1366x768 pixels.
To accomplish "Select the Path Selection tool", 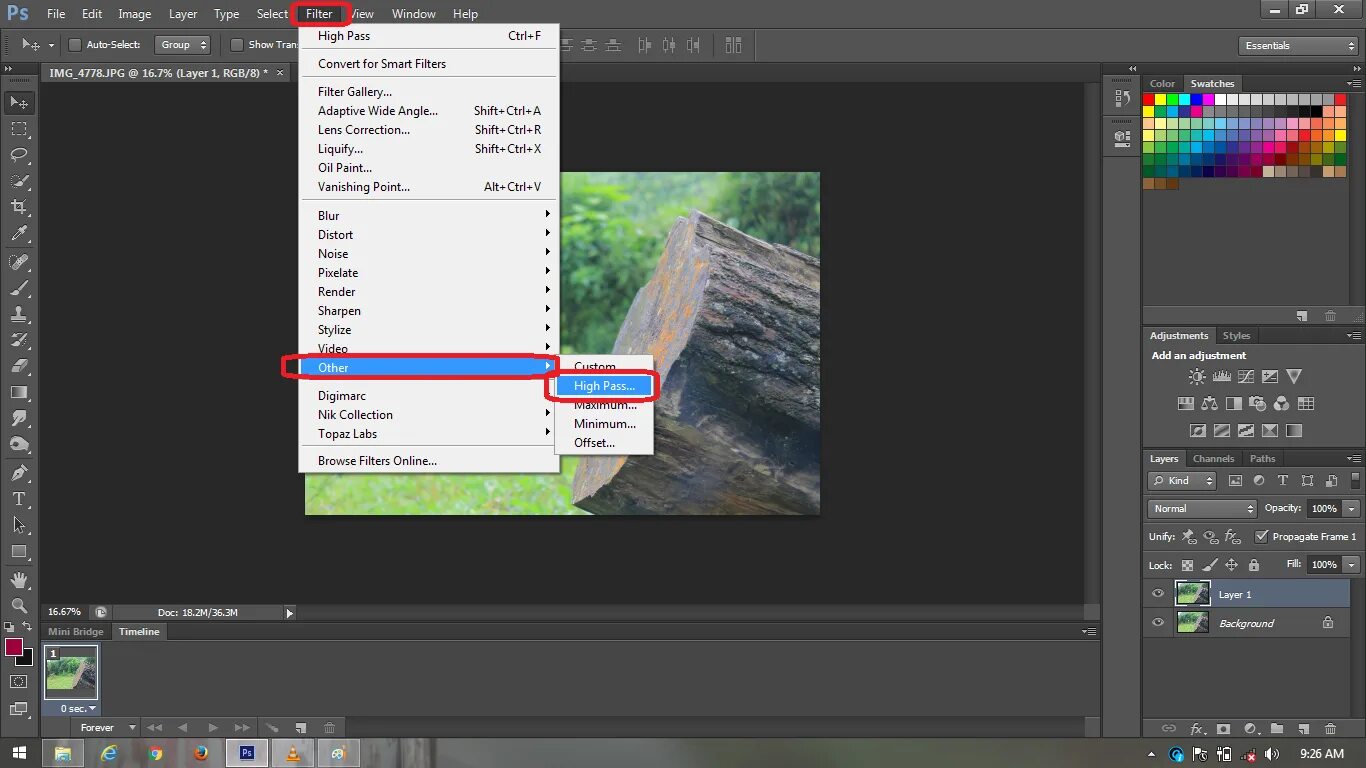I will pyautogui.click(x=19, y=525).
